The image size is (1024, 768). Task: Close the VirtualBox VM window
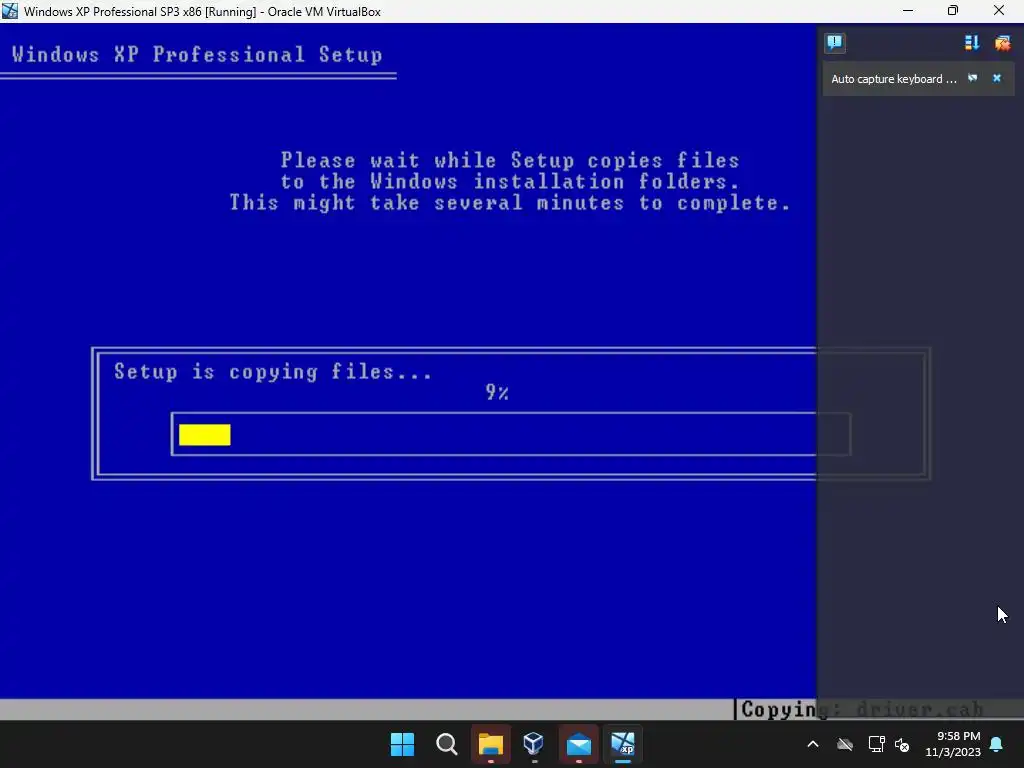pos(999,11)
